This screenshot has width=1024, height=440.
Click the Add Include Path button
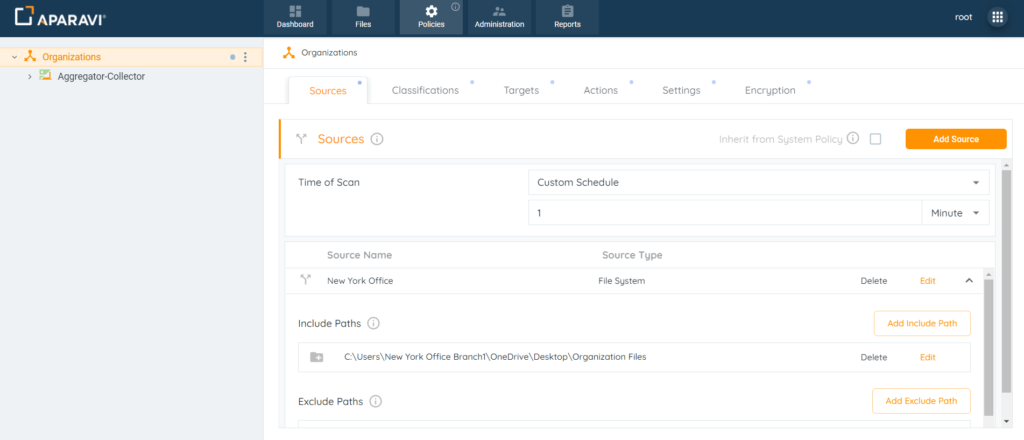tap(922, 323)
